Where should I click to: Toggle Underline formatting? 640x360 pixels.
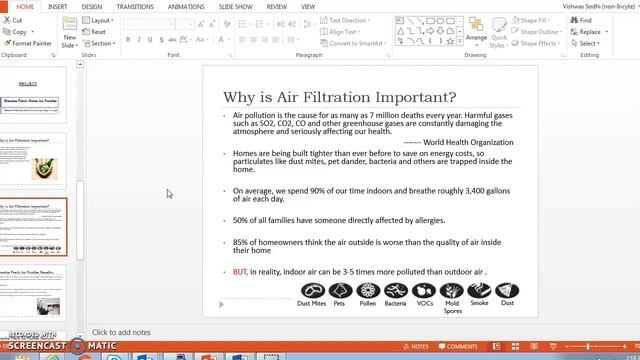pos(150,40)
